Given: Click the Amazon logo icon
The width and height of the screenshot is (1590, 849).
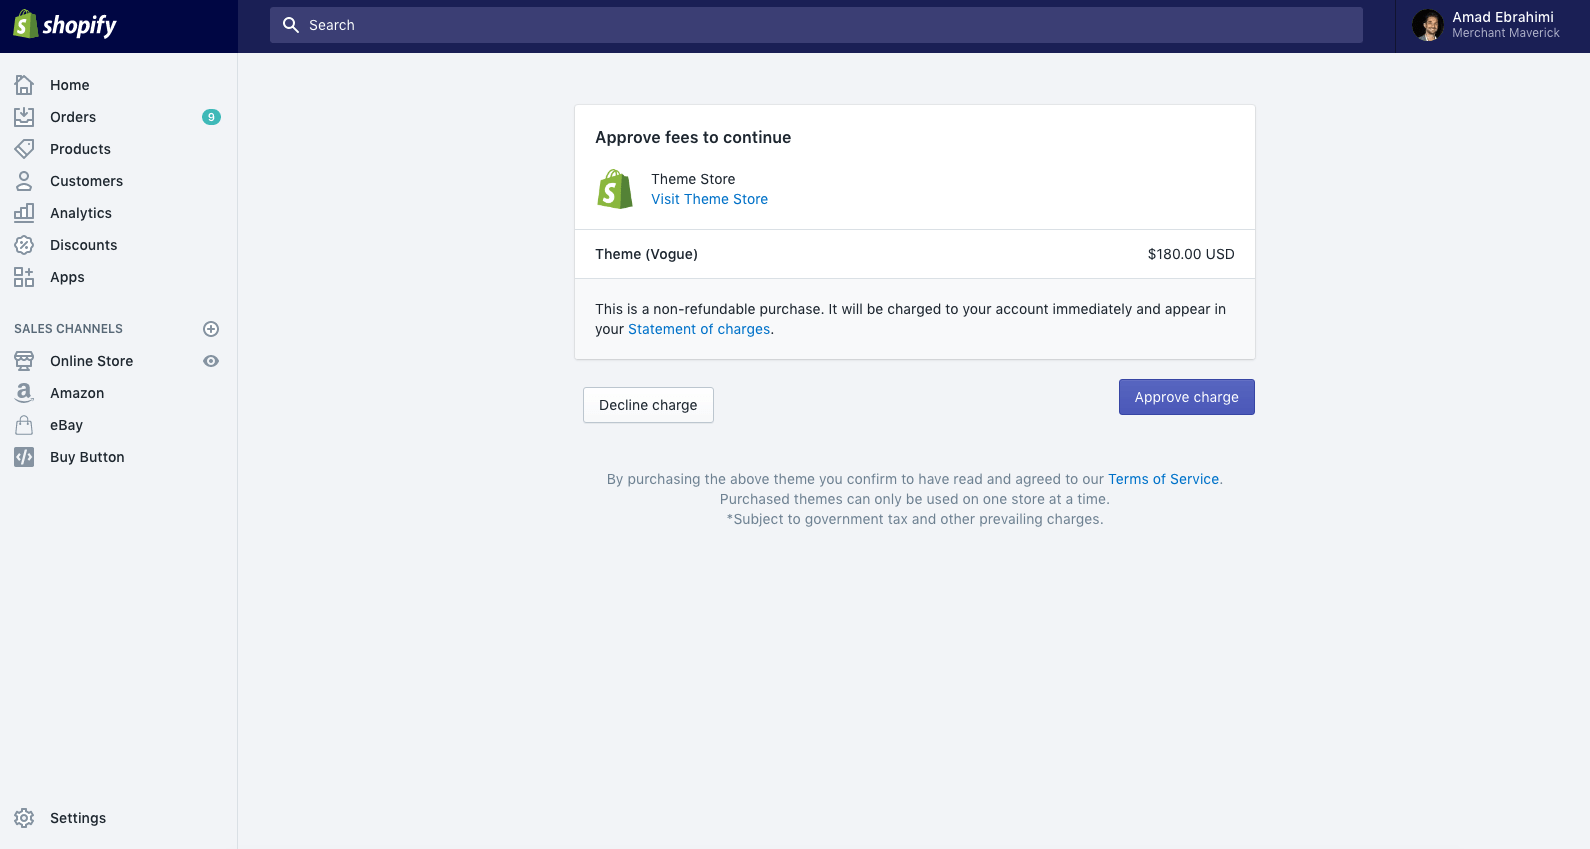Looking at the screenshot, I should (24, 393).
